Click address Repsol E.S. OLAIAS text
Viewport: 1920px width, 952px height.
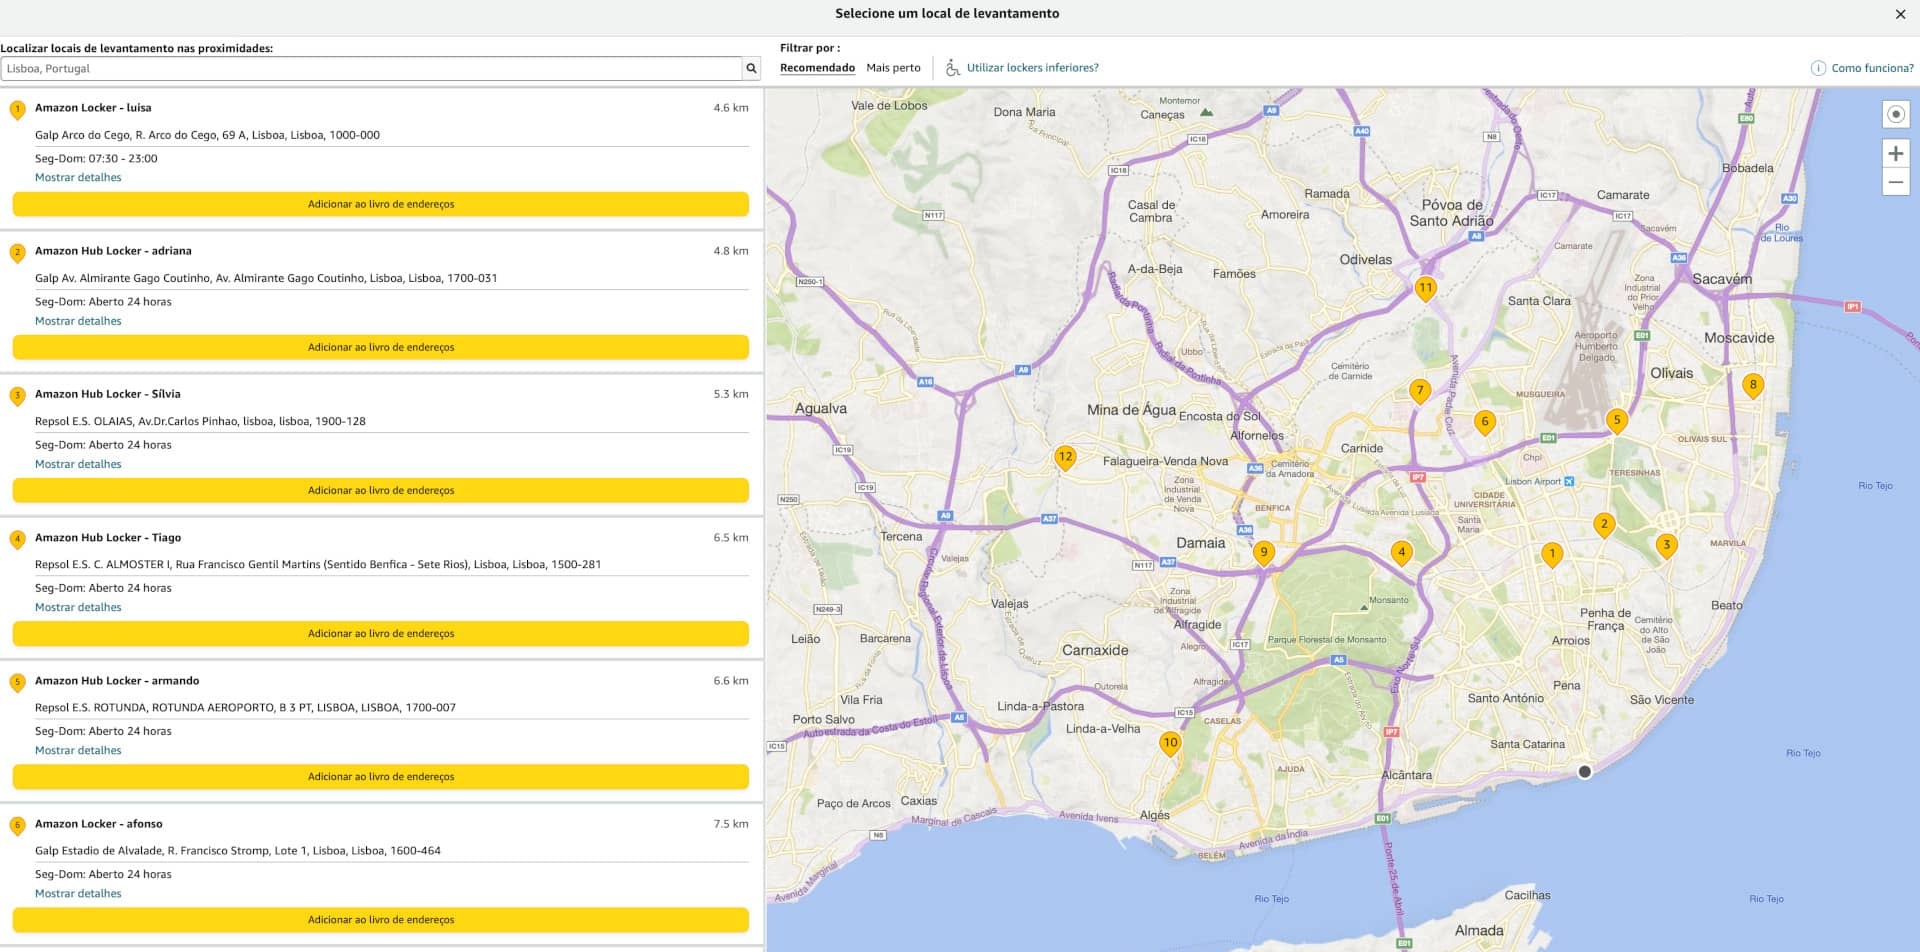coord(200,421)
